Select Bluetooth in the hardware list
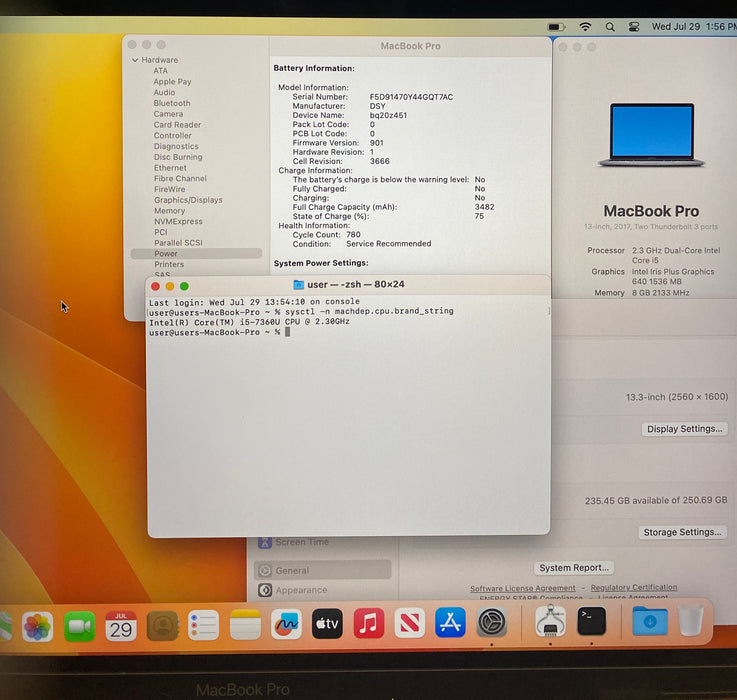 172,103
